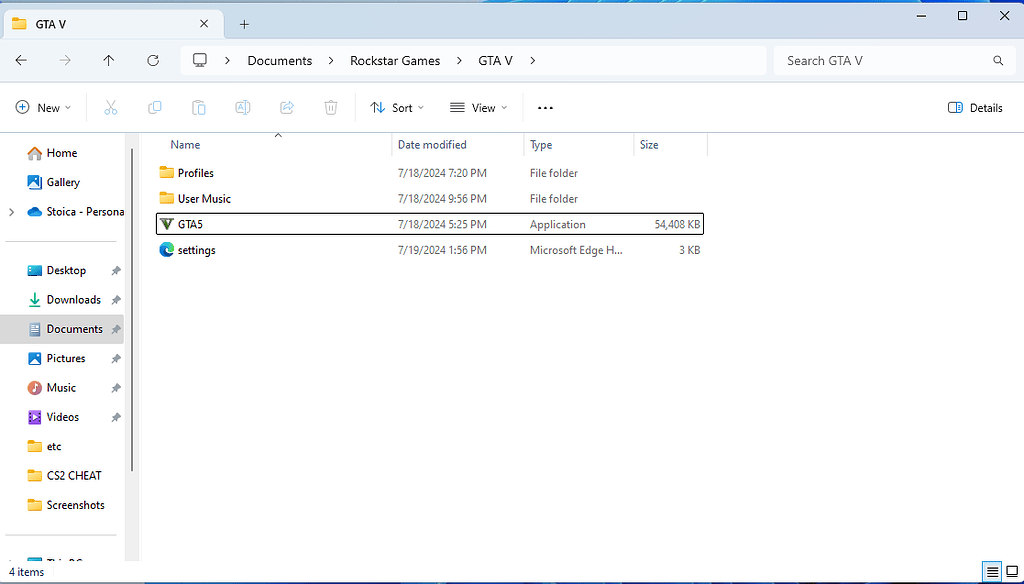This screenshot has width=1024, height=584.
Task: Open the Details pane
Action: 974,107
